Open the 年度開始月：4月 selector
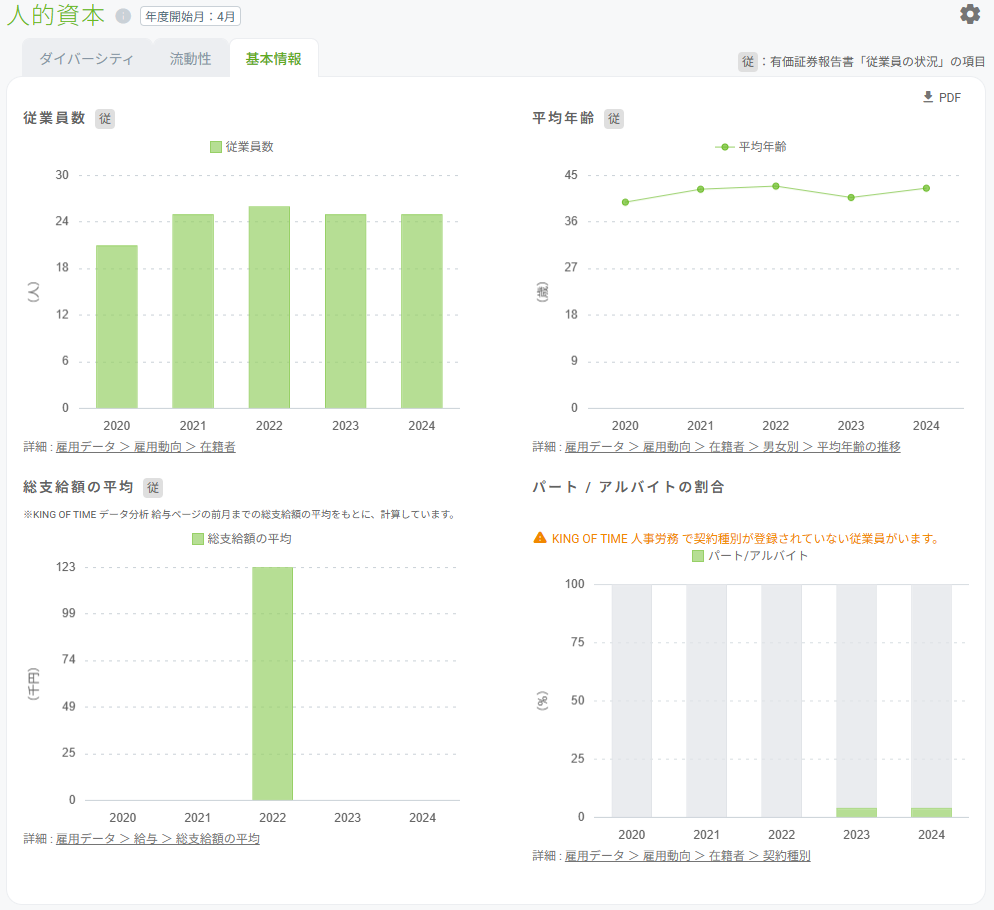The image size is (994, 910). (190, 16)
